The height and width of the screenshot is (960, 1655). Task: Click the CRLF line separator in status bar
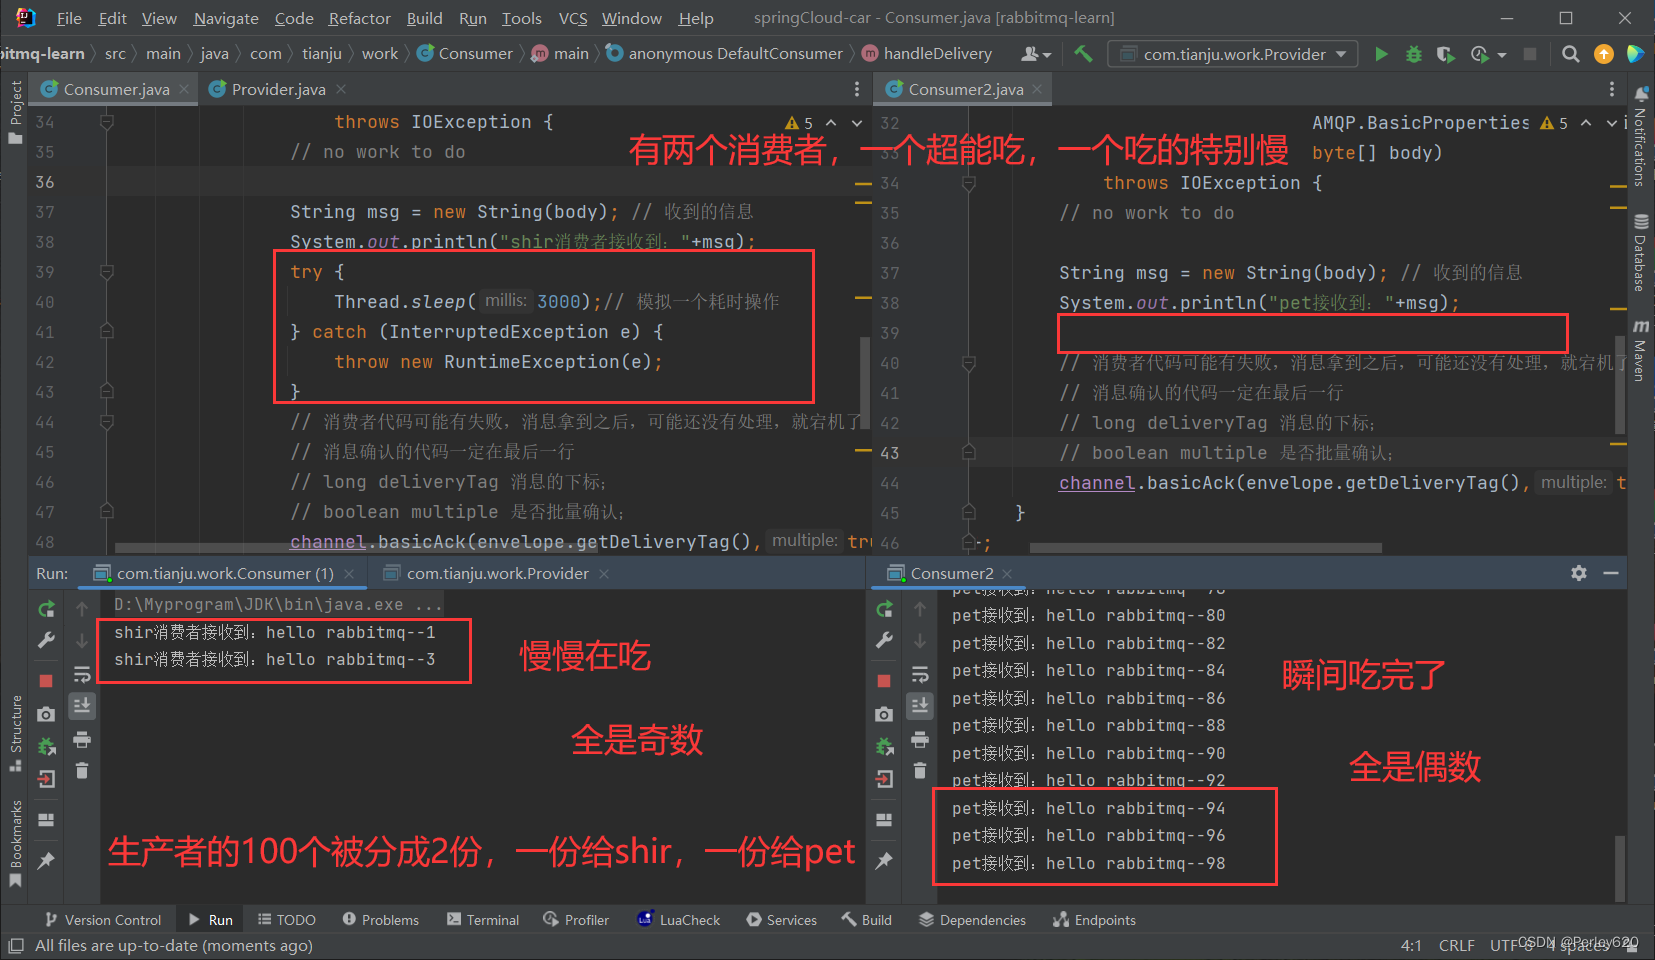1456,945
